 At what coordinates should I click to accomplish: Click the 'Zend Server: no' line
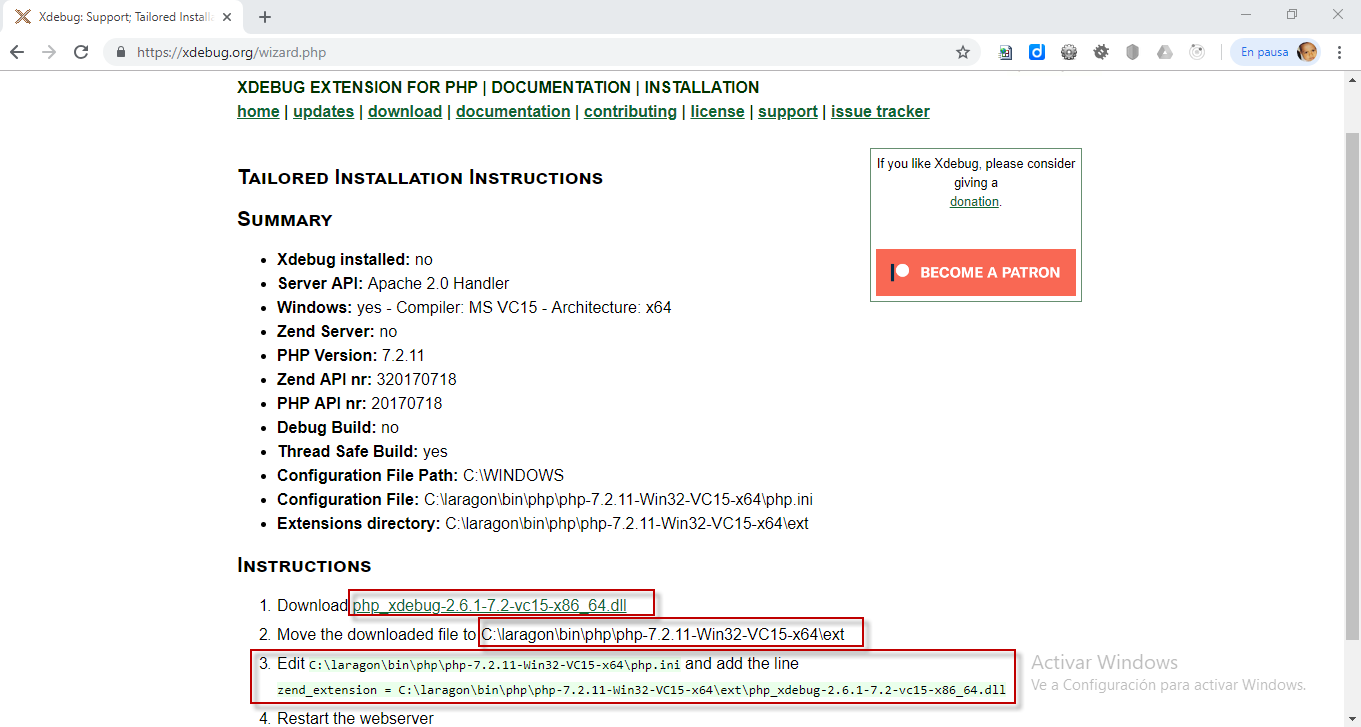337,332
